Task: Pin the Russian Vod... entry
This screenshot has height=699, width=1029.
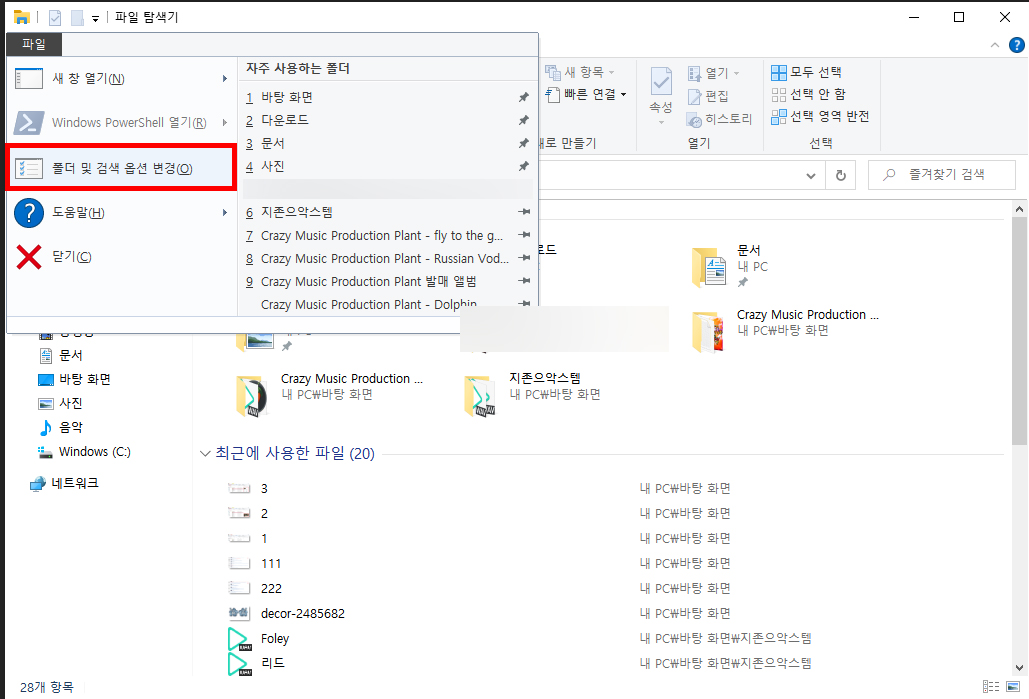Action: (524, 258)
